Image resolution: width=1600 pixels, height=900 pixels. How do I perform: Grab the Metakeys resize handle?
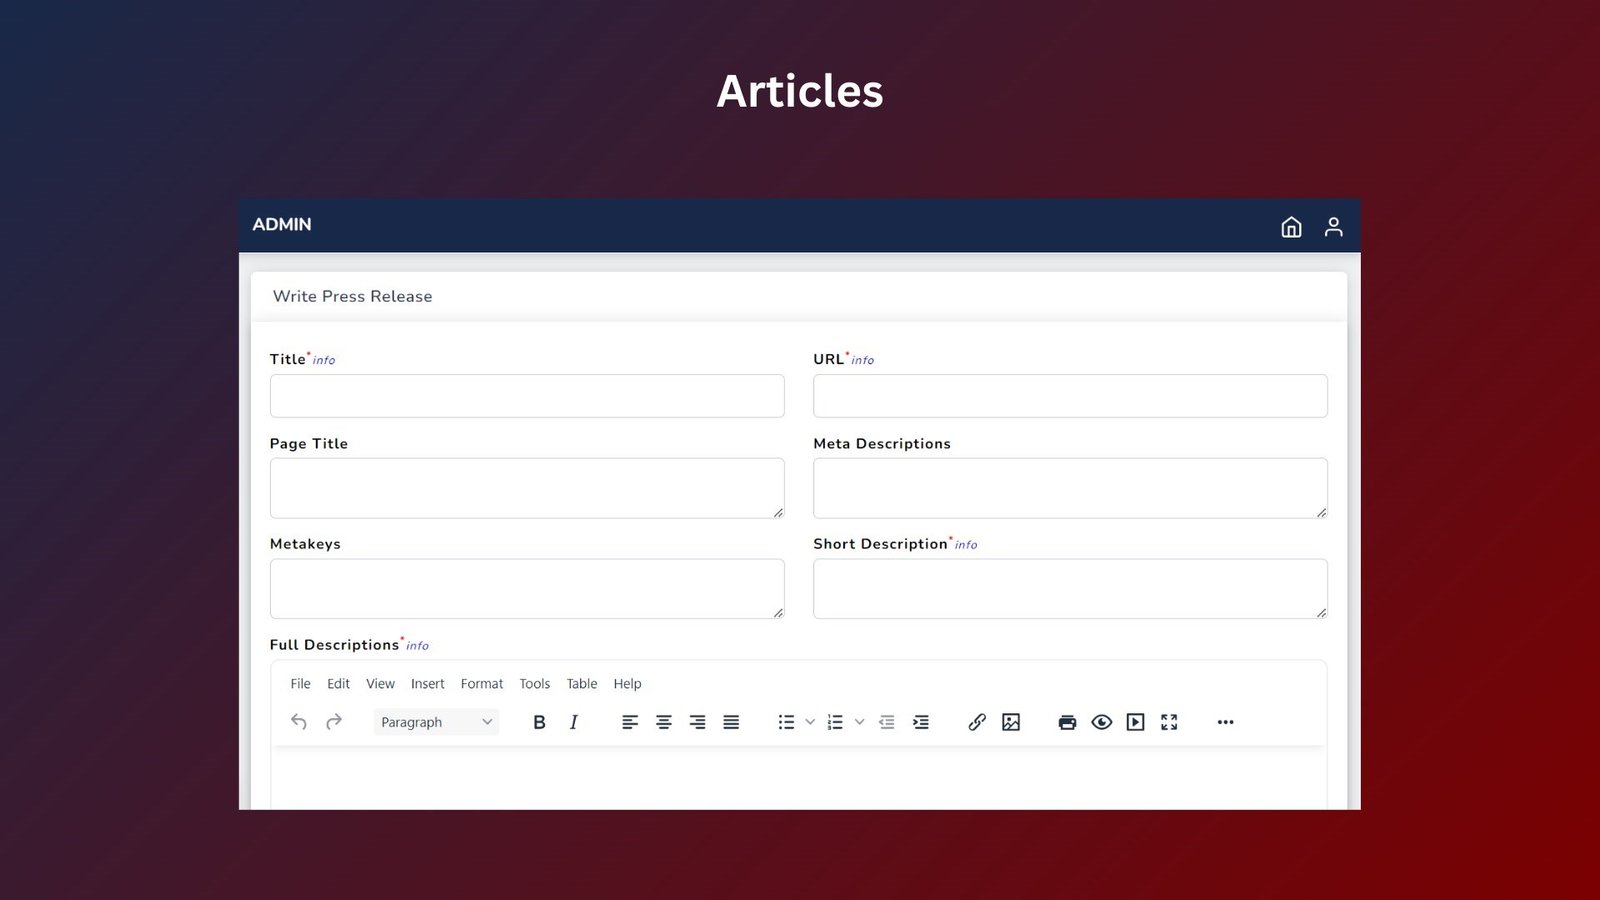tap(778, 612)
